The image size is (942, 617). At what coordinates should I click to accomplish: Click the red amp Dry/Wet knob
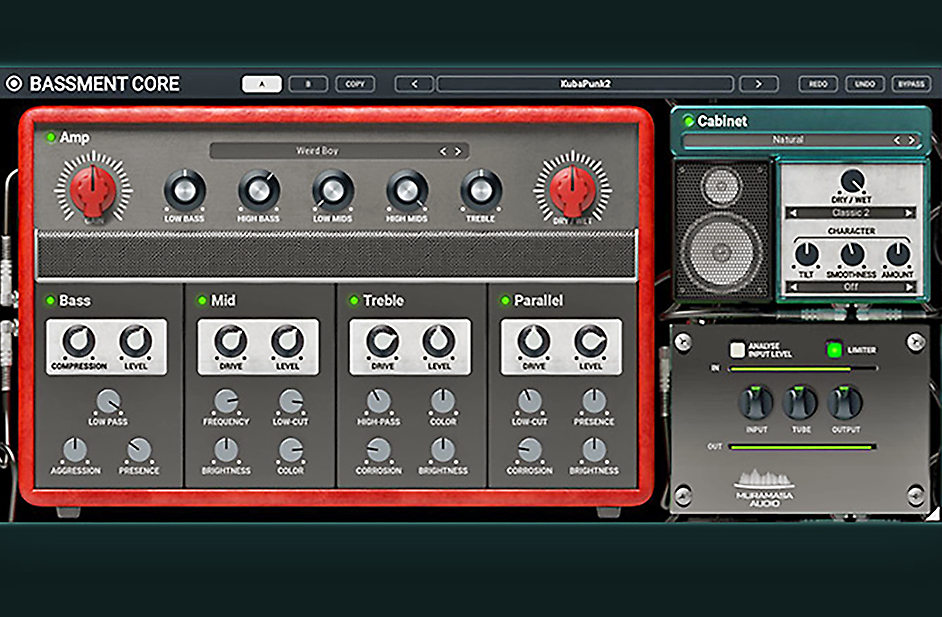573,190
